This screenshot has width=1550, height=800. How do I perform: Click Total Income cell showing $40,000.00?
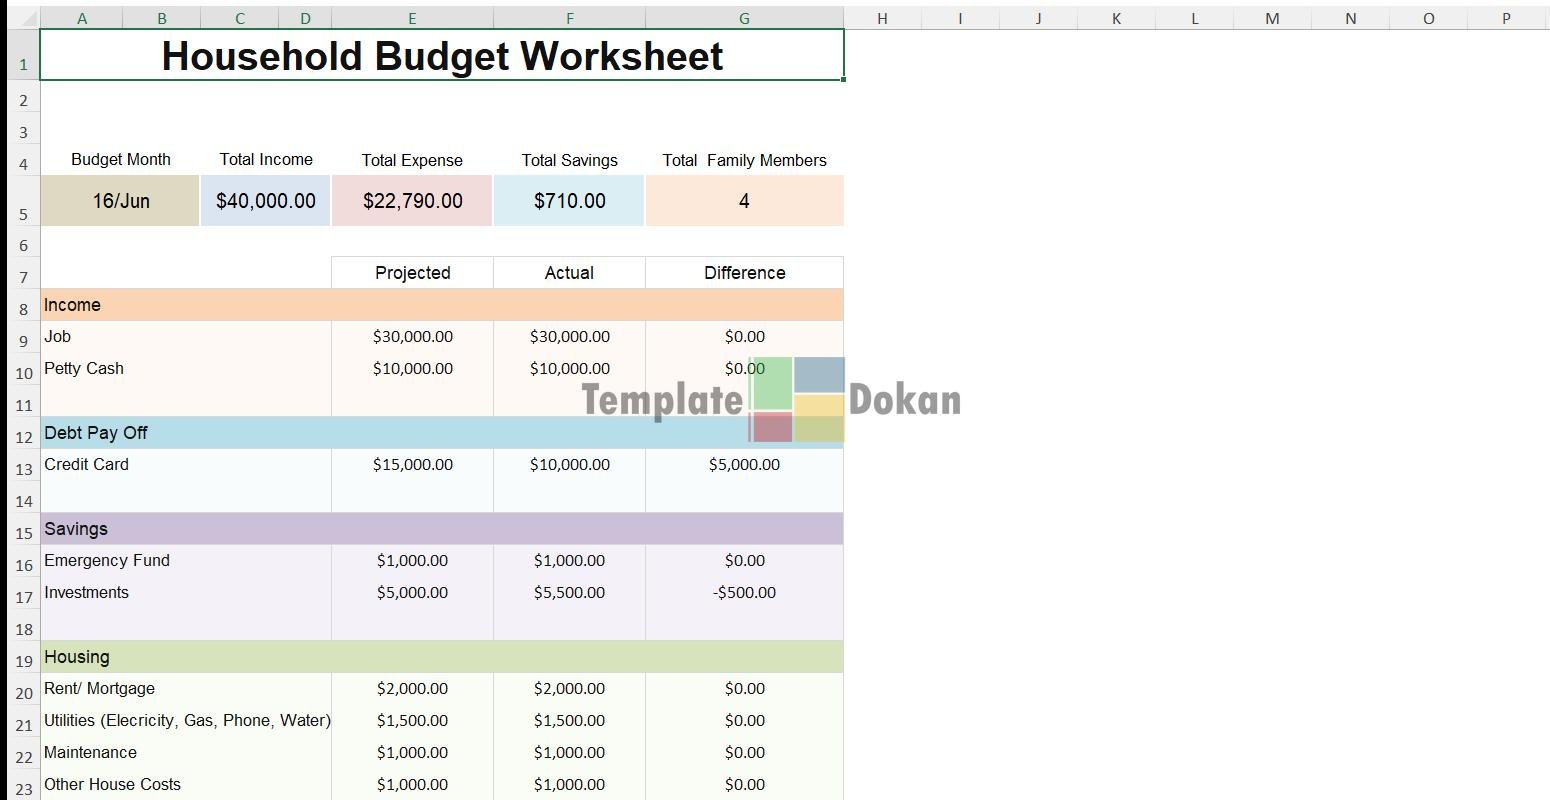[265, 201]
